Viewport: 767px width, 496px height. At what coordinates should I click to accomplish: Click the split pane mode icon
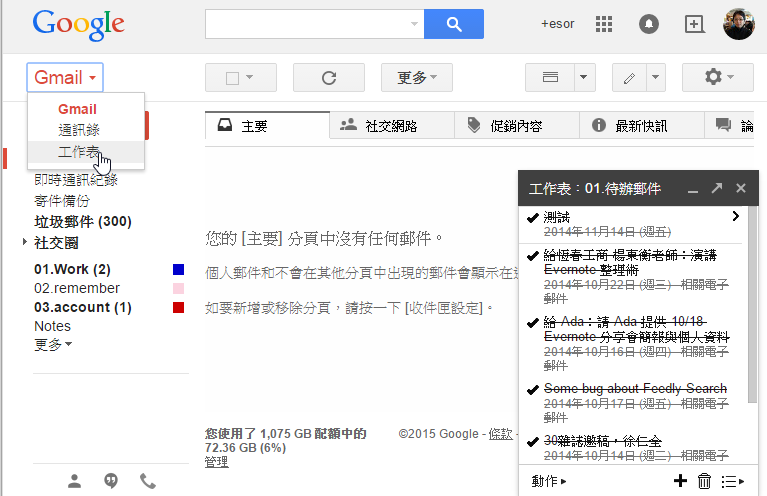pyautogui.click(x=550, y=77)
